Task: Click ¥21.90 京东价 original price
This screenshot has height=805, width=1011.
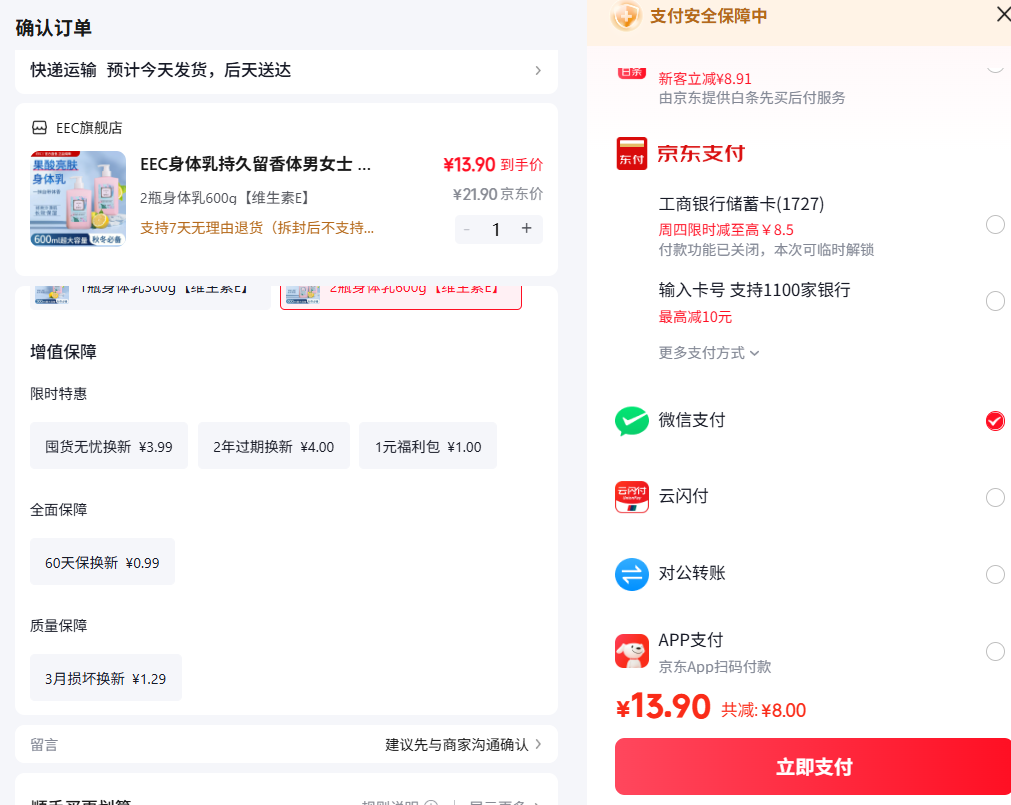Action: [x=498, y=194]
